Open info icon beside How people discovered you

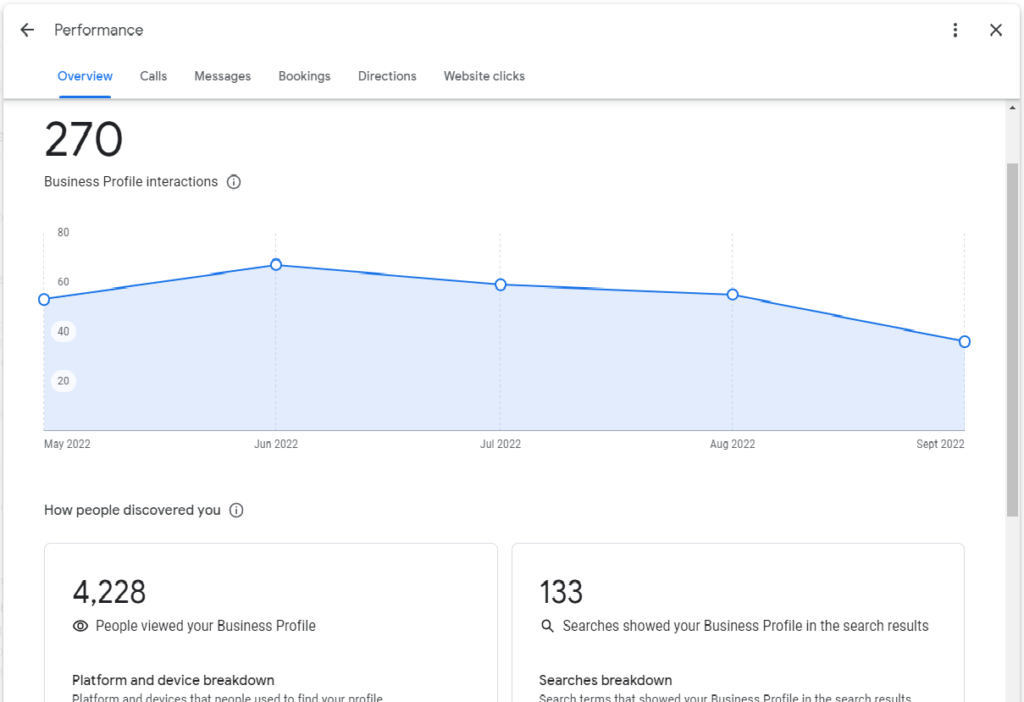(x=236, y=511)
